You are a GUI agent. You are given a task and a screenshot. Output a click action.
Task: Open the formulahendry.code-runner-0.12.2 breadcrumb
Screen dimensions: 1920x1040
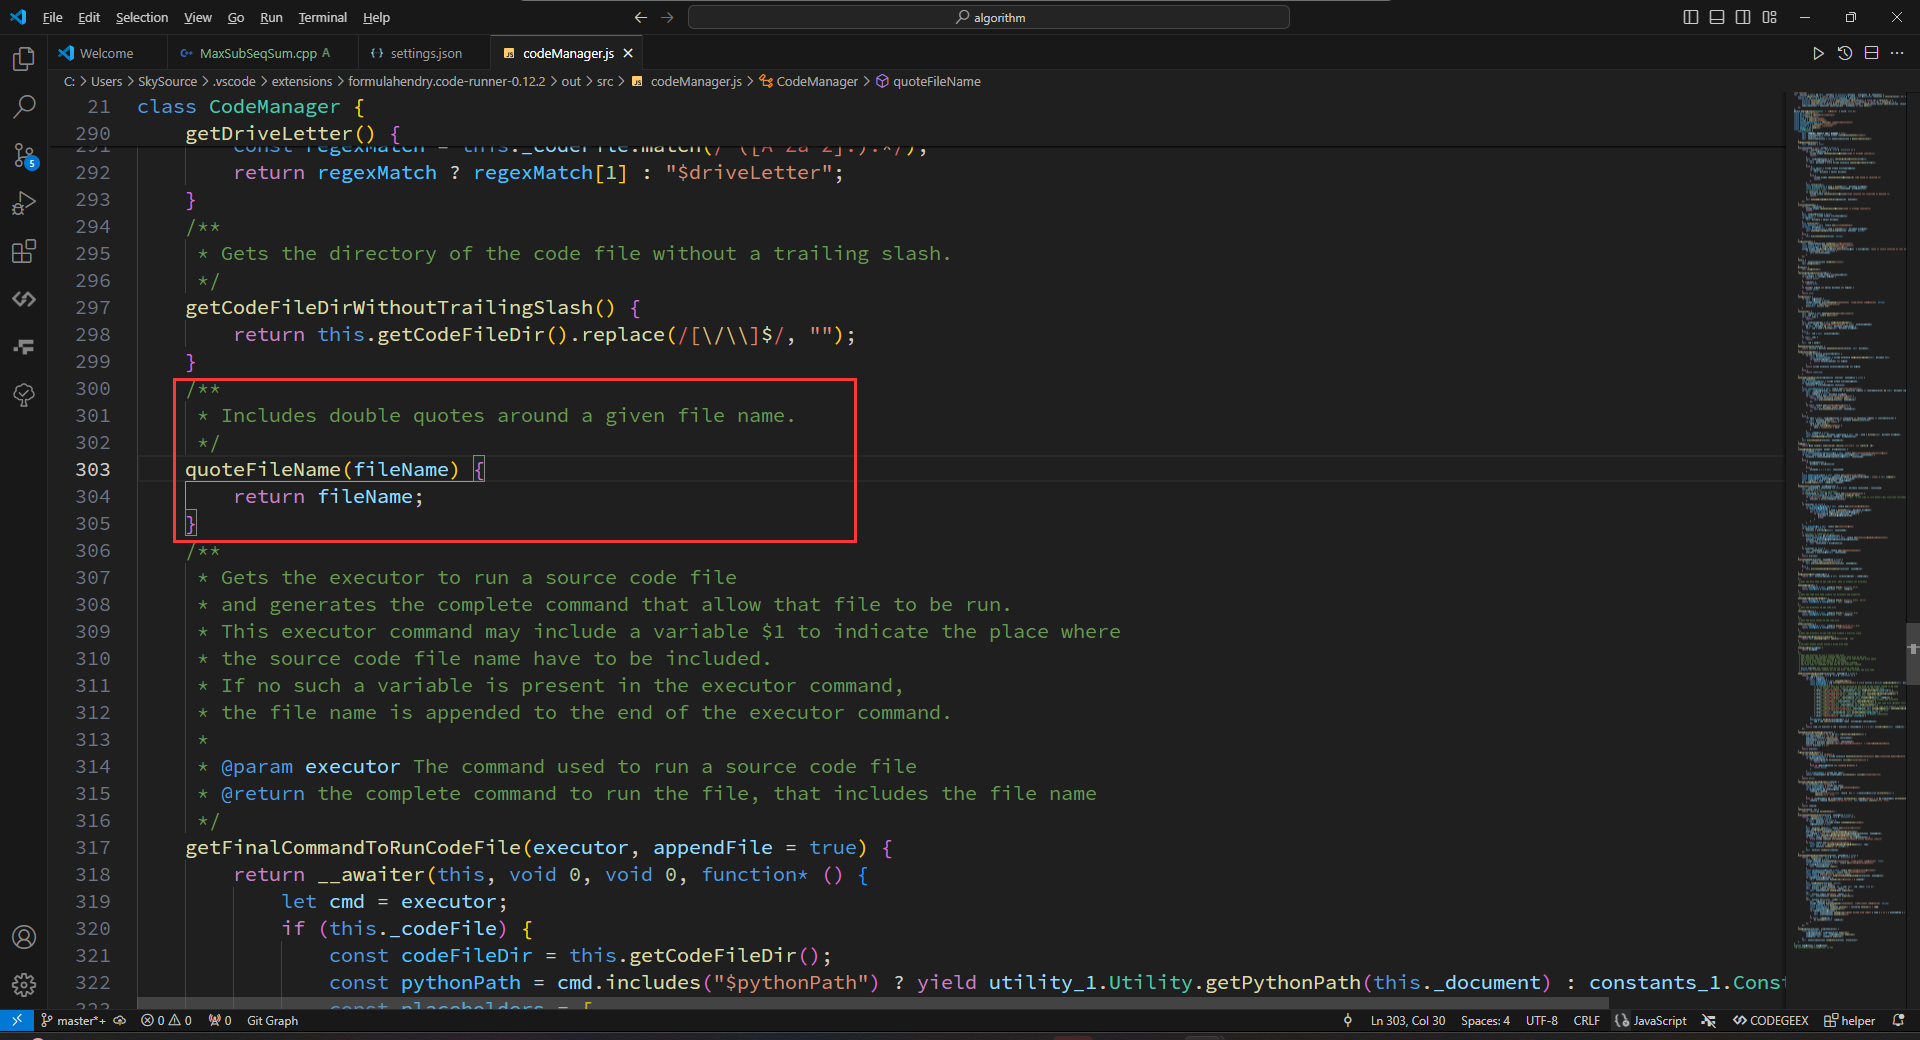pos(447,81)
